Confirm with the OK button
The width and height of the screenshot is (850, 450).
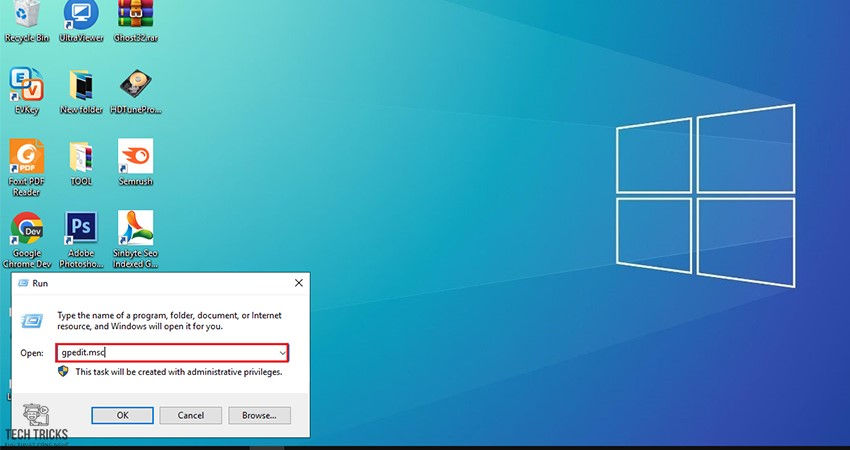tap(123, 415)
